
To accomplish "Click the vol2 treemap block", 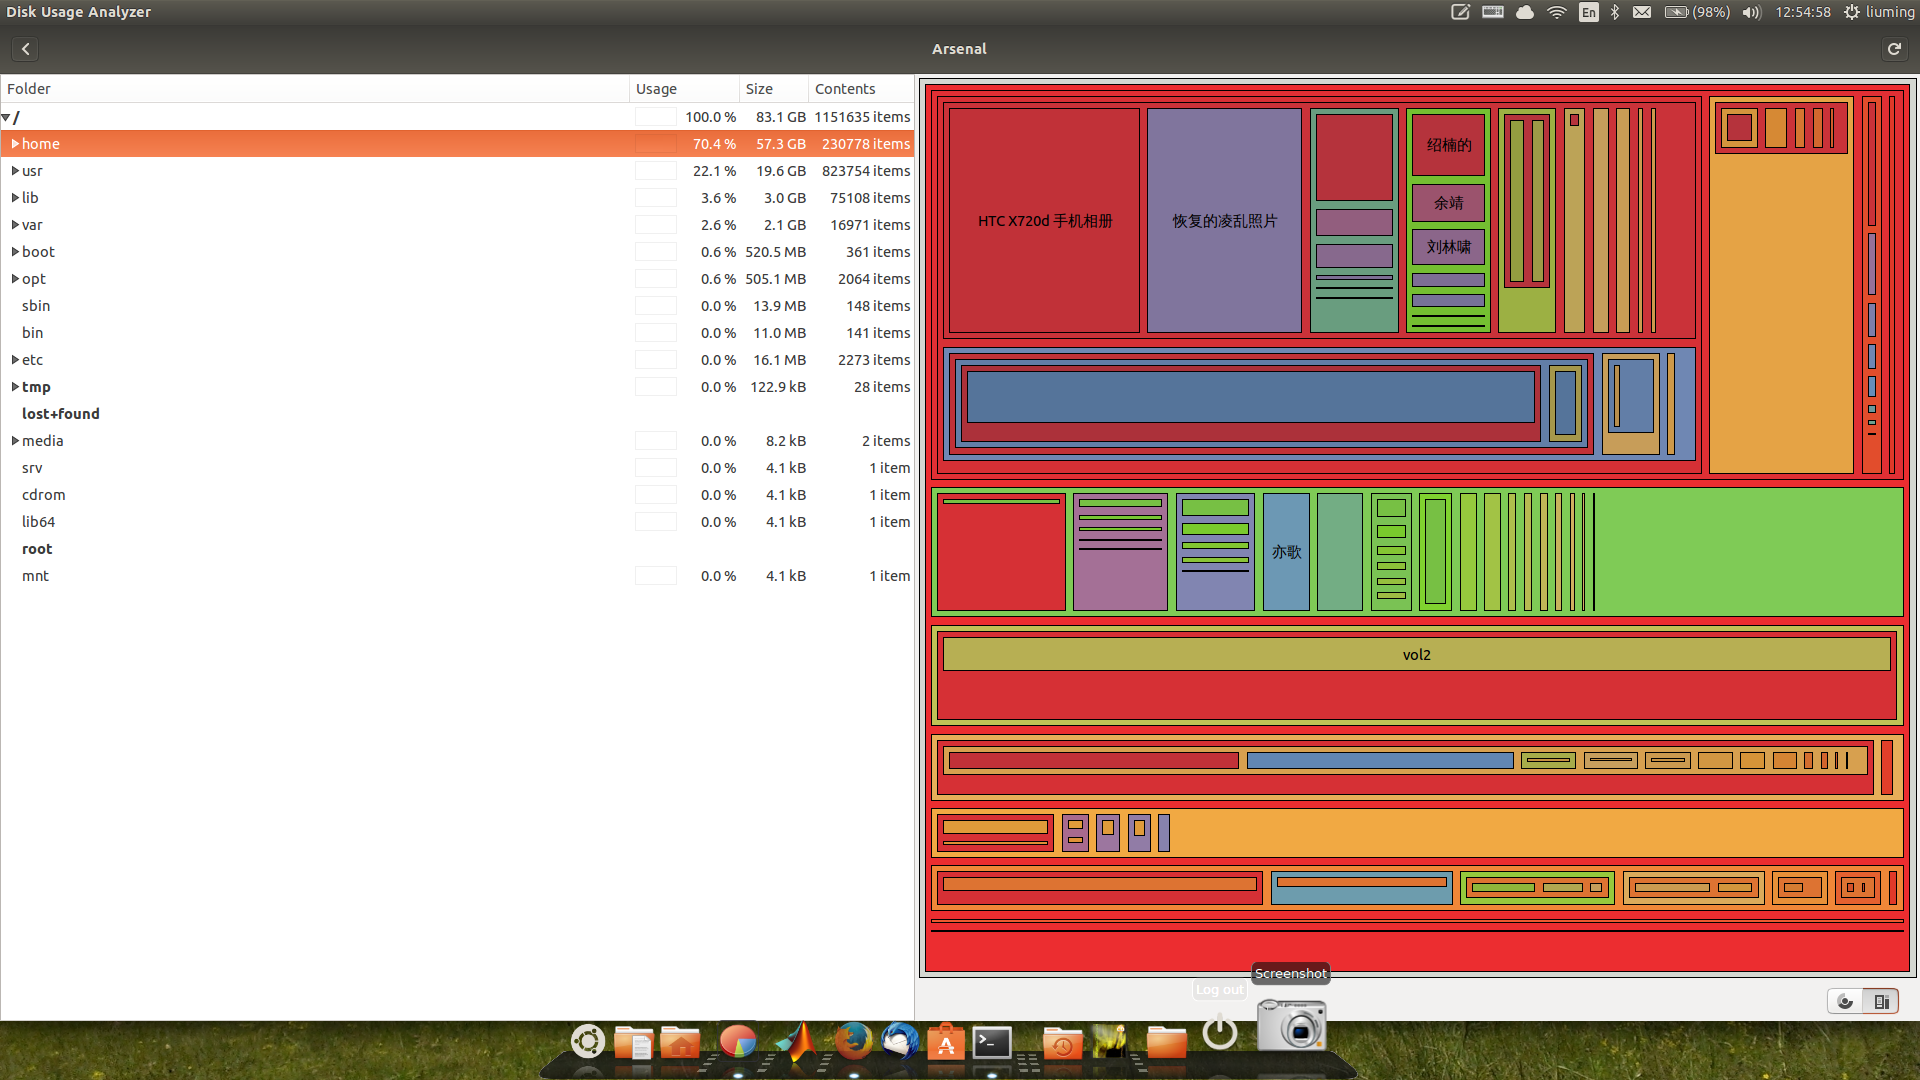I will pos(1416,654).
